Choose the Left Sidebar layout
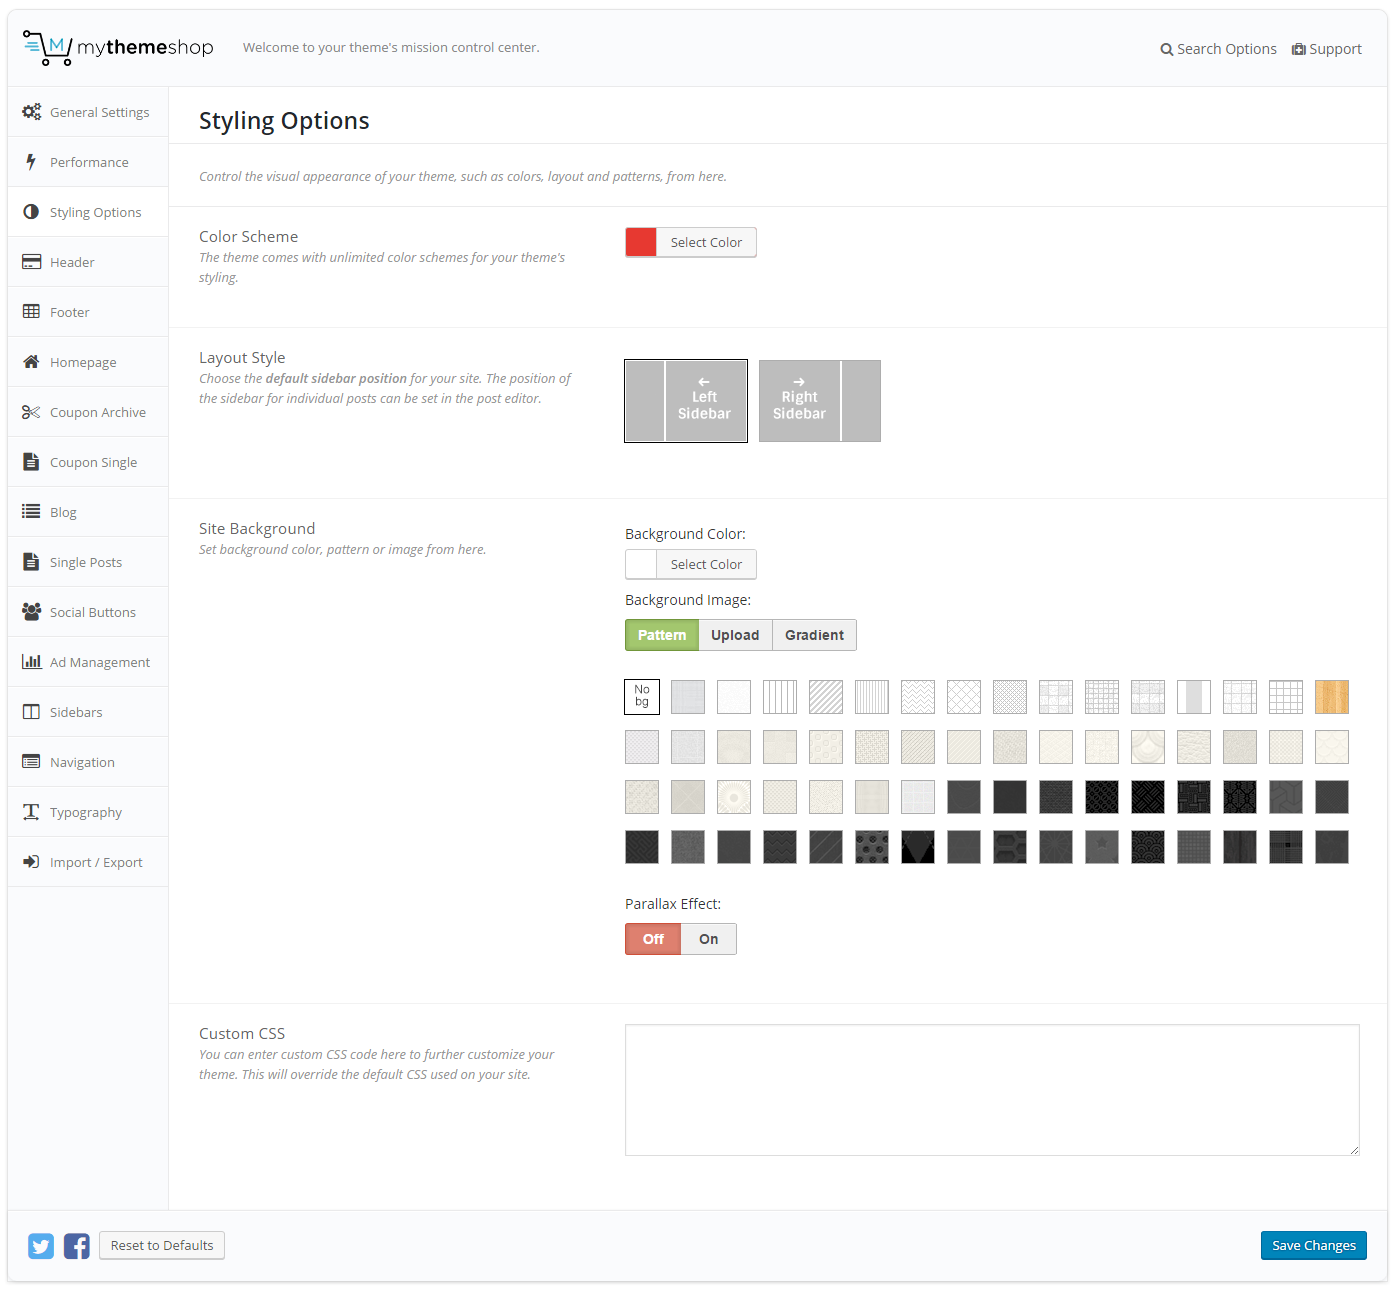This screenshot has width=1396, height=1290. point(686,401)
